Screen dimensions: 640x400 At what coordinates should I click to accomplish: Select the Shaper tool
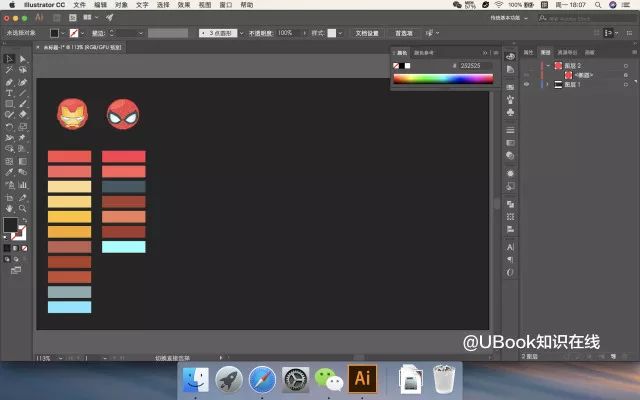(x=9, y=115)
